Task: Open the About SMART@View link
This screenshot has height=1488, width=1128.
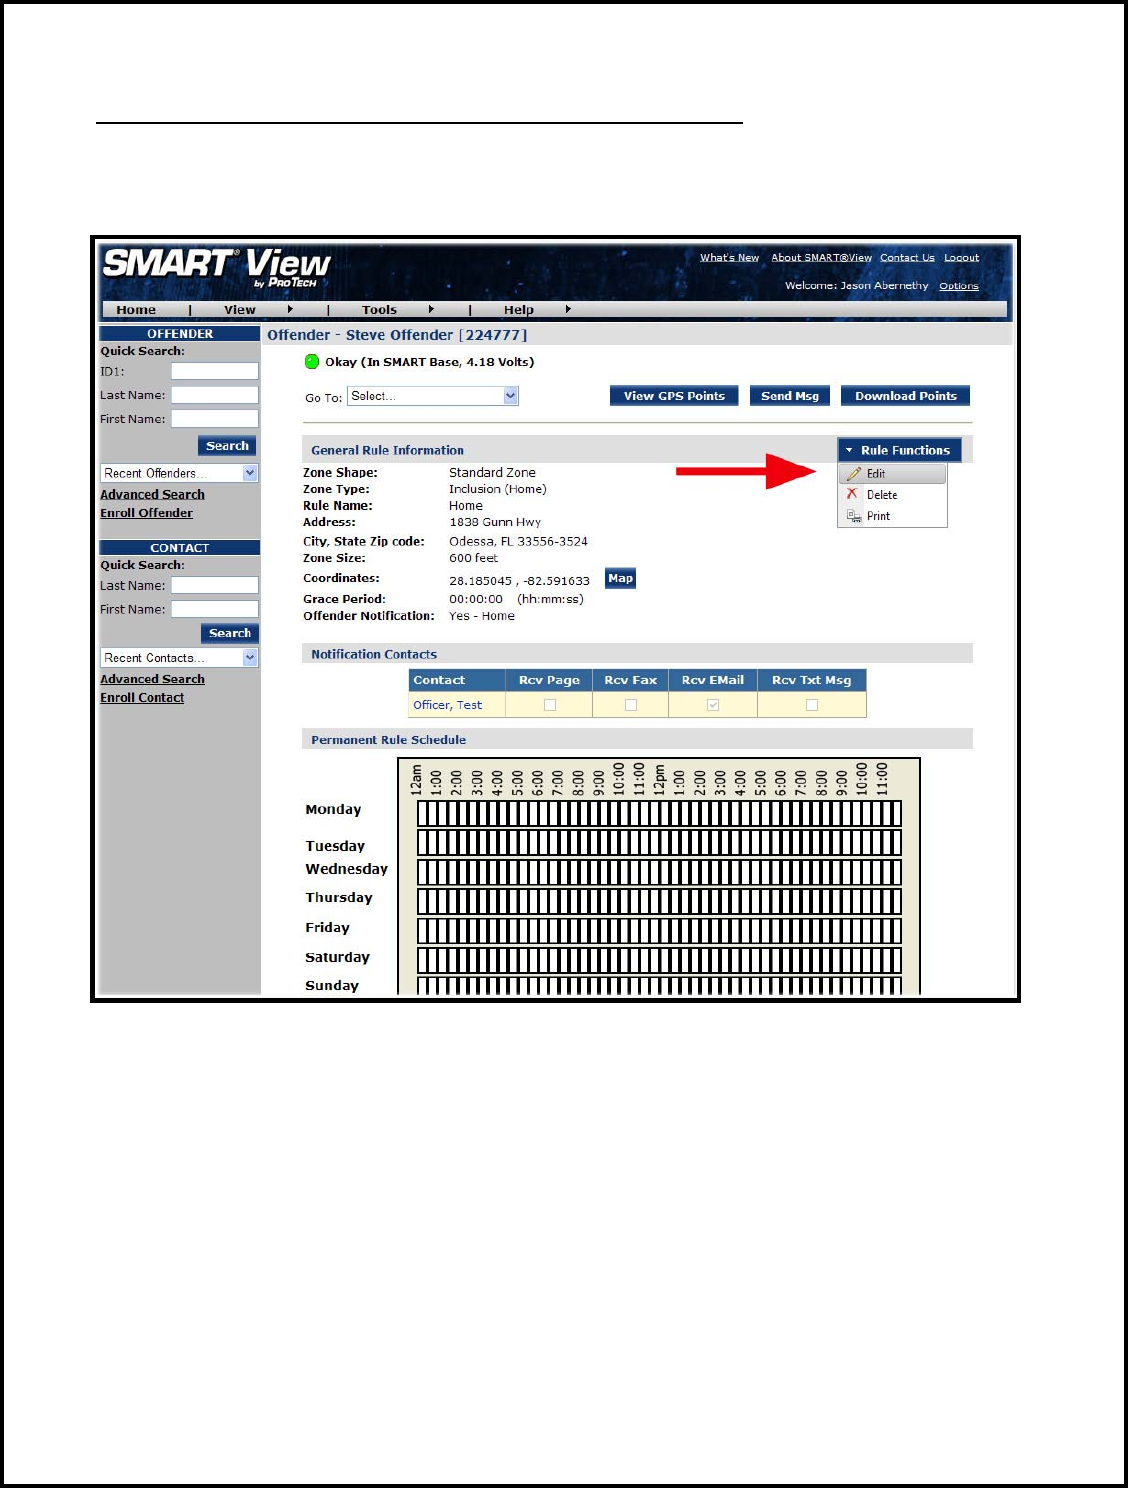Action: (821, 258)
